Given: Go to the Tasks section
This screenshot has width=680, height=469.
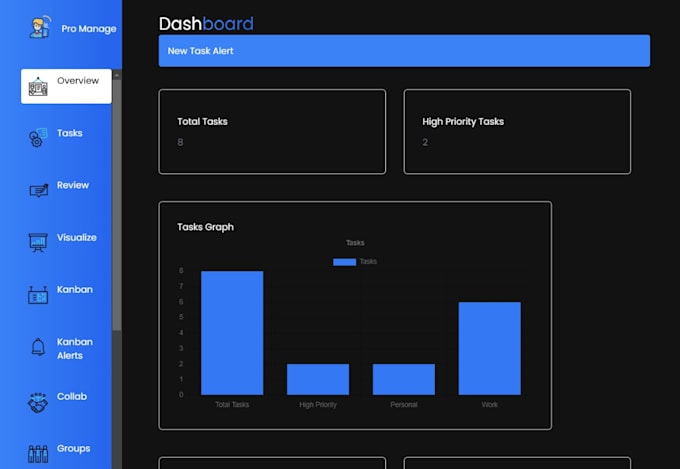Looking at the screenshot, I should click(69, 133).
